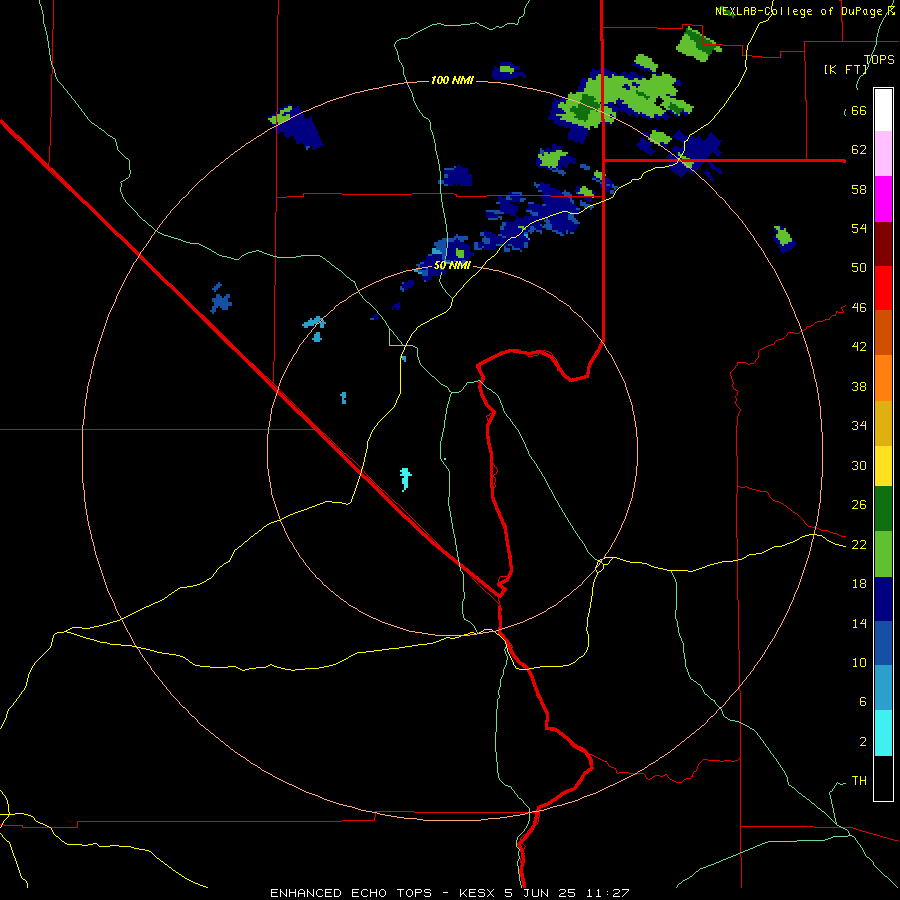Click the '38' scale value
This screenshot has height=900, width=900.
coord(859,386)
